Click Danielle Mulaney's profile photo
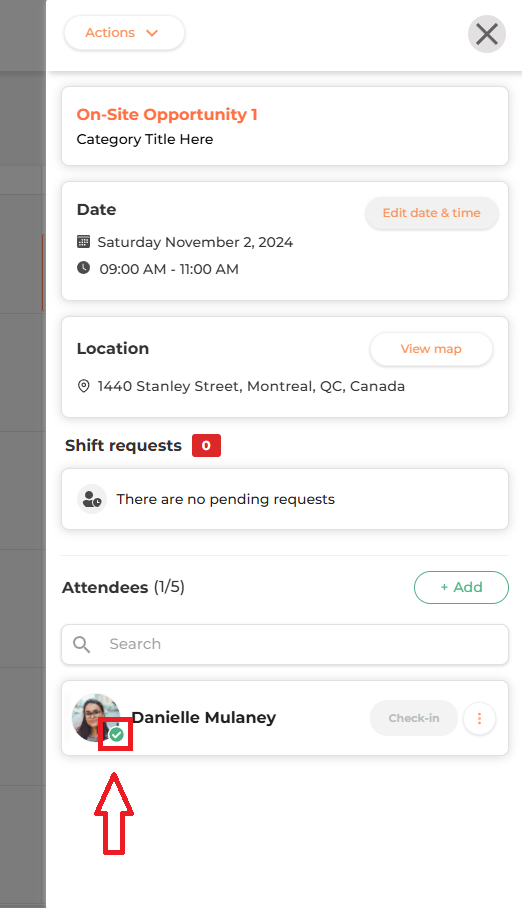Viewport: 522px width, 908px height. point(95,717)
